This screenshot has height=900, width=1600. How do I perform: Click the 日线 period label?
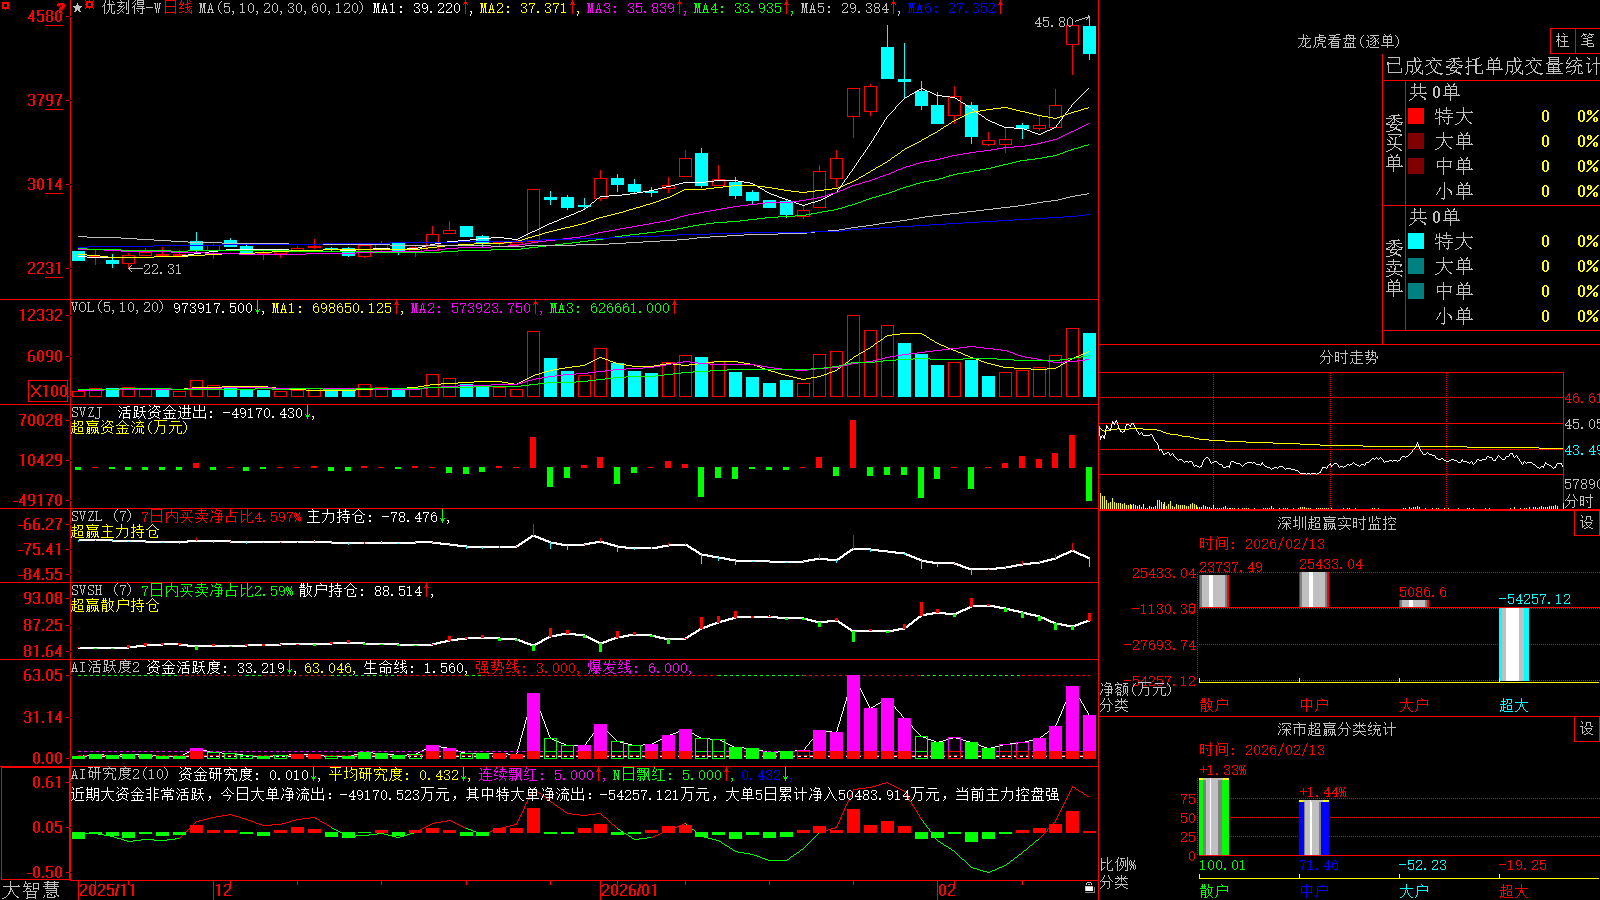coord(179,8)
